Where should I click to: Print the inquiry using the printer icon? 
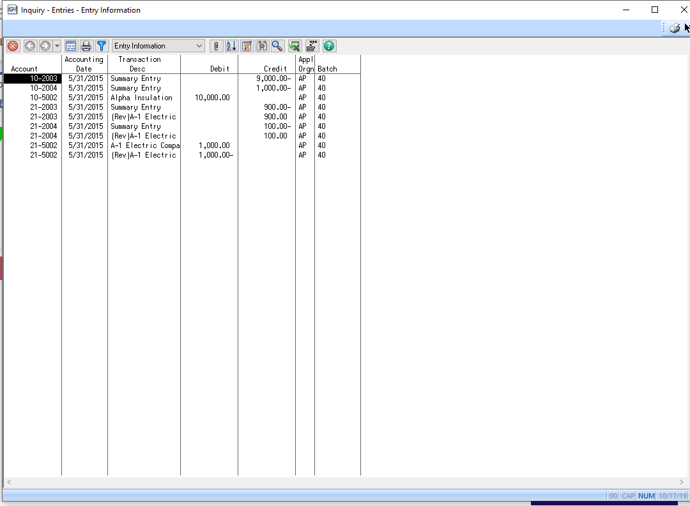click(x=86, y=46)
